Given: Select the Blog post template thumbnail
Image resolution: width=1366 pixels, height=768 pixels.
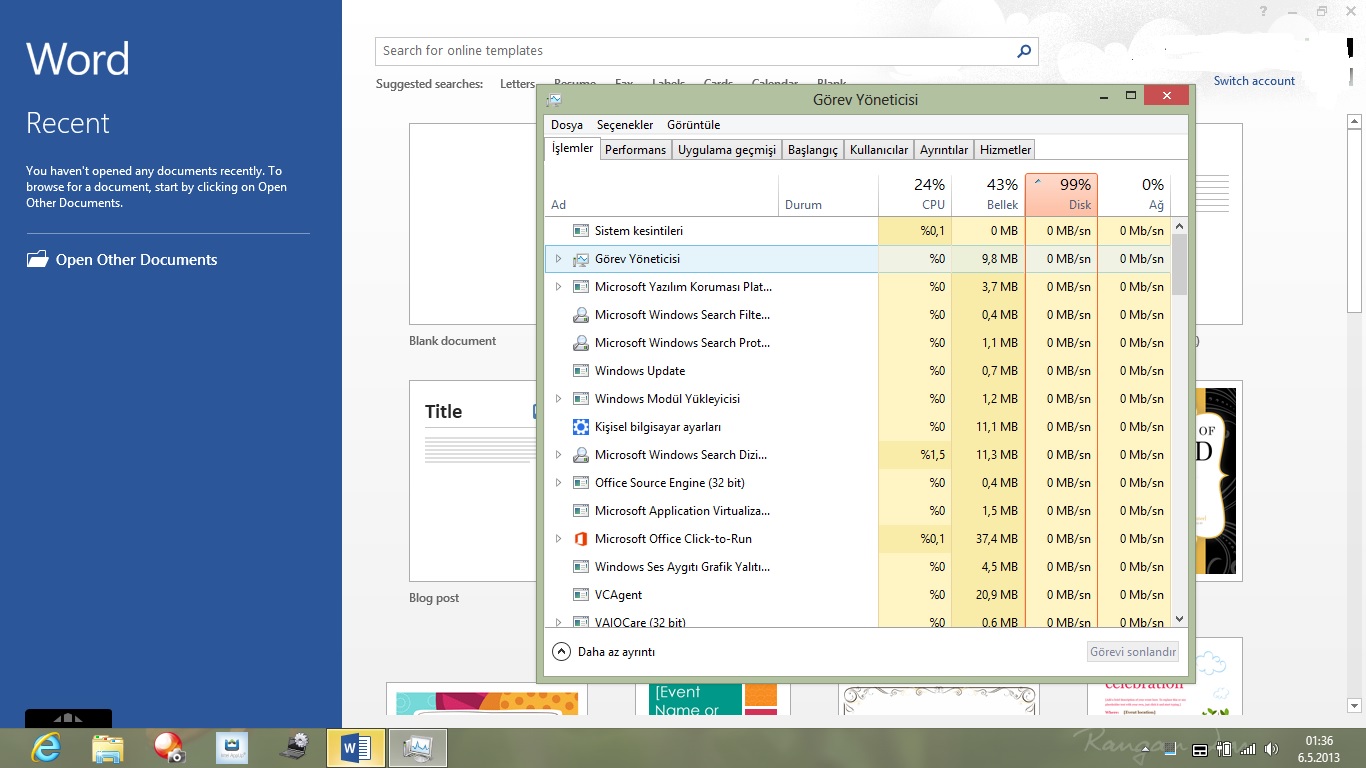Looking at the screenshot, I should pyautogui.click(x=473, y=481).
